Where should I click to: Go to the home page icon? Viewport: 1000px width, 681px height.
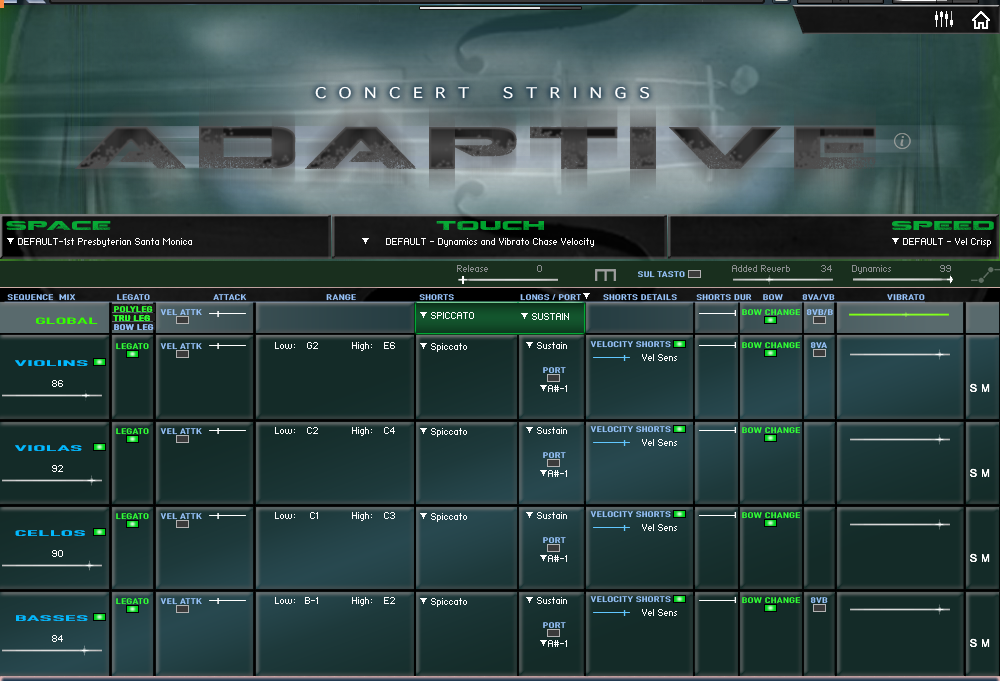(x=981, y=20)
